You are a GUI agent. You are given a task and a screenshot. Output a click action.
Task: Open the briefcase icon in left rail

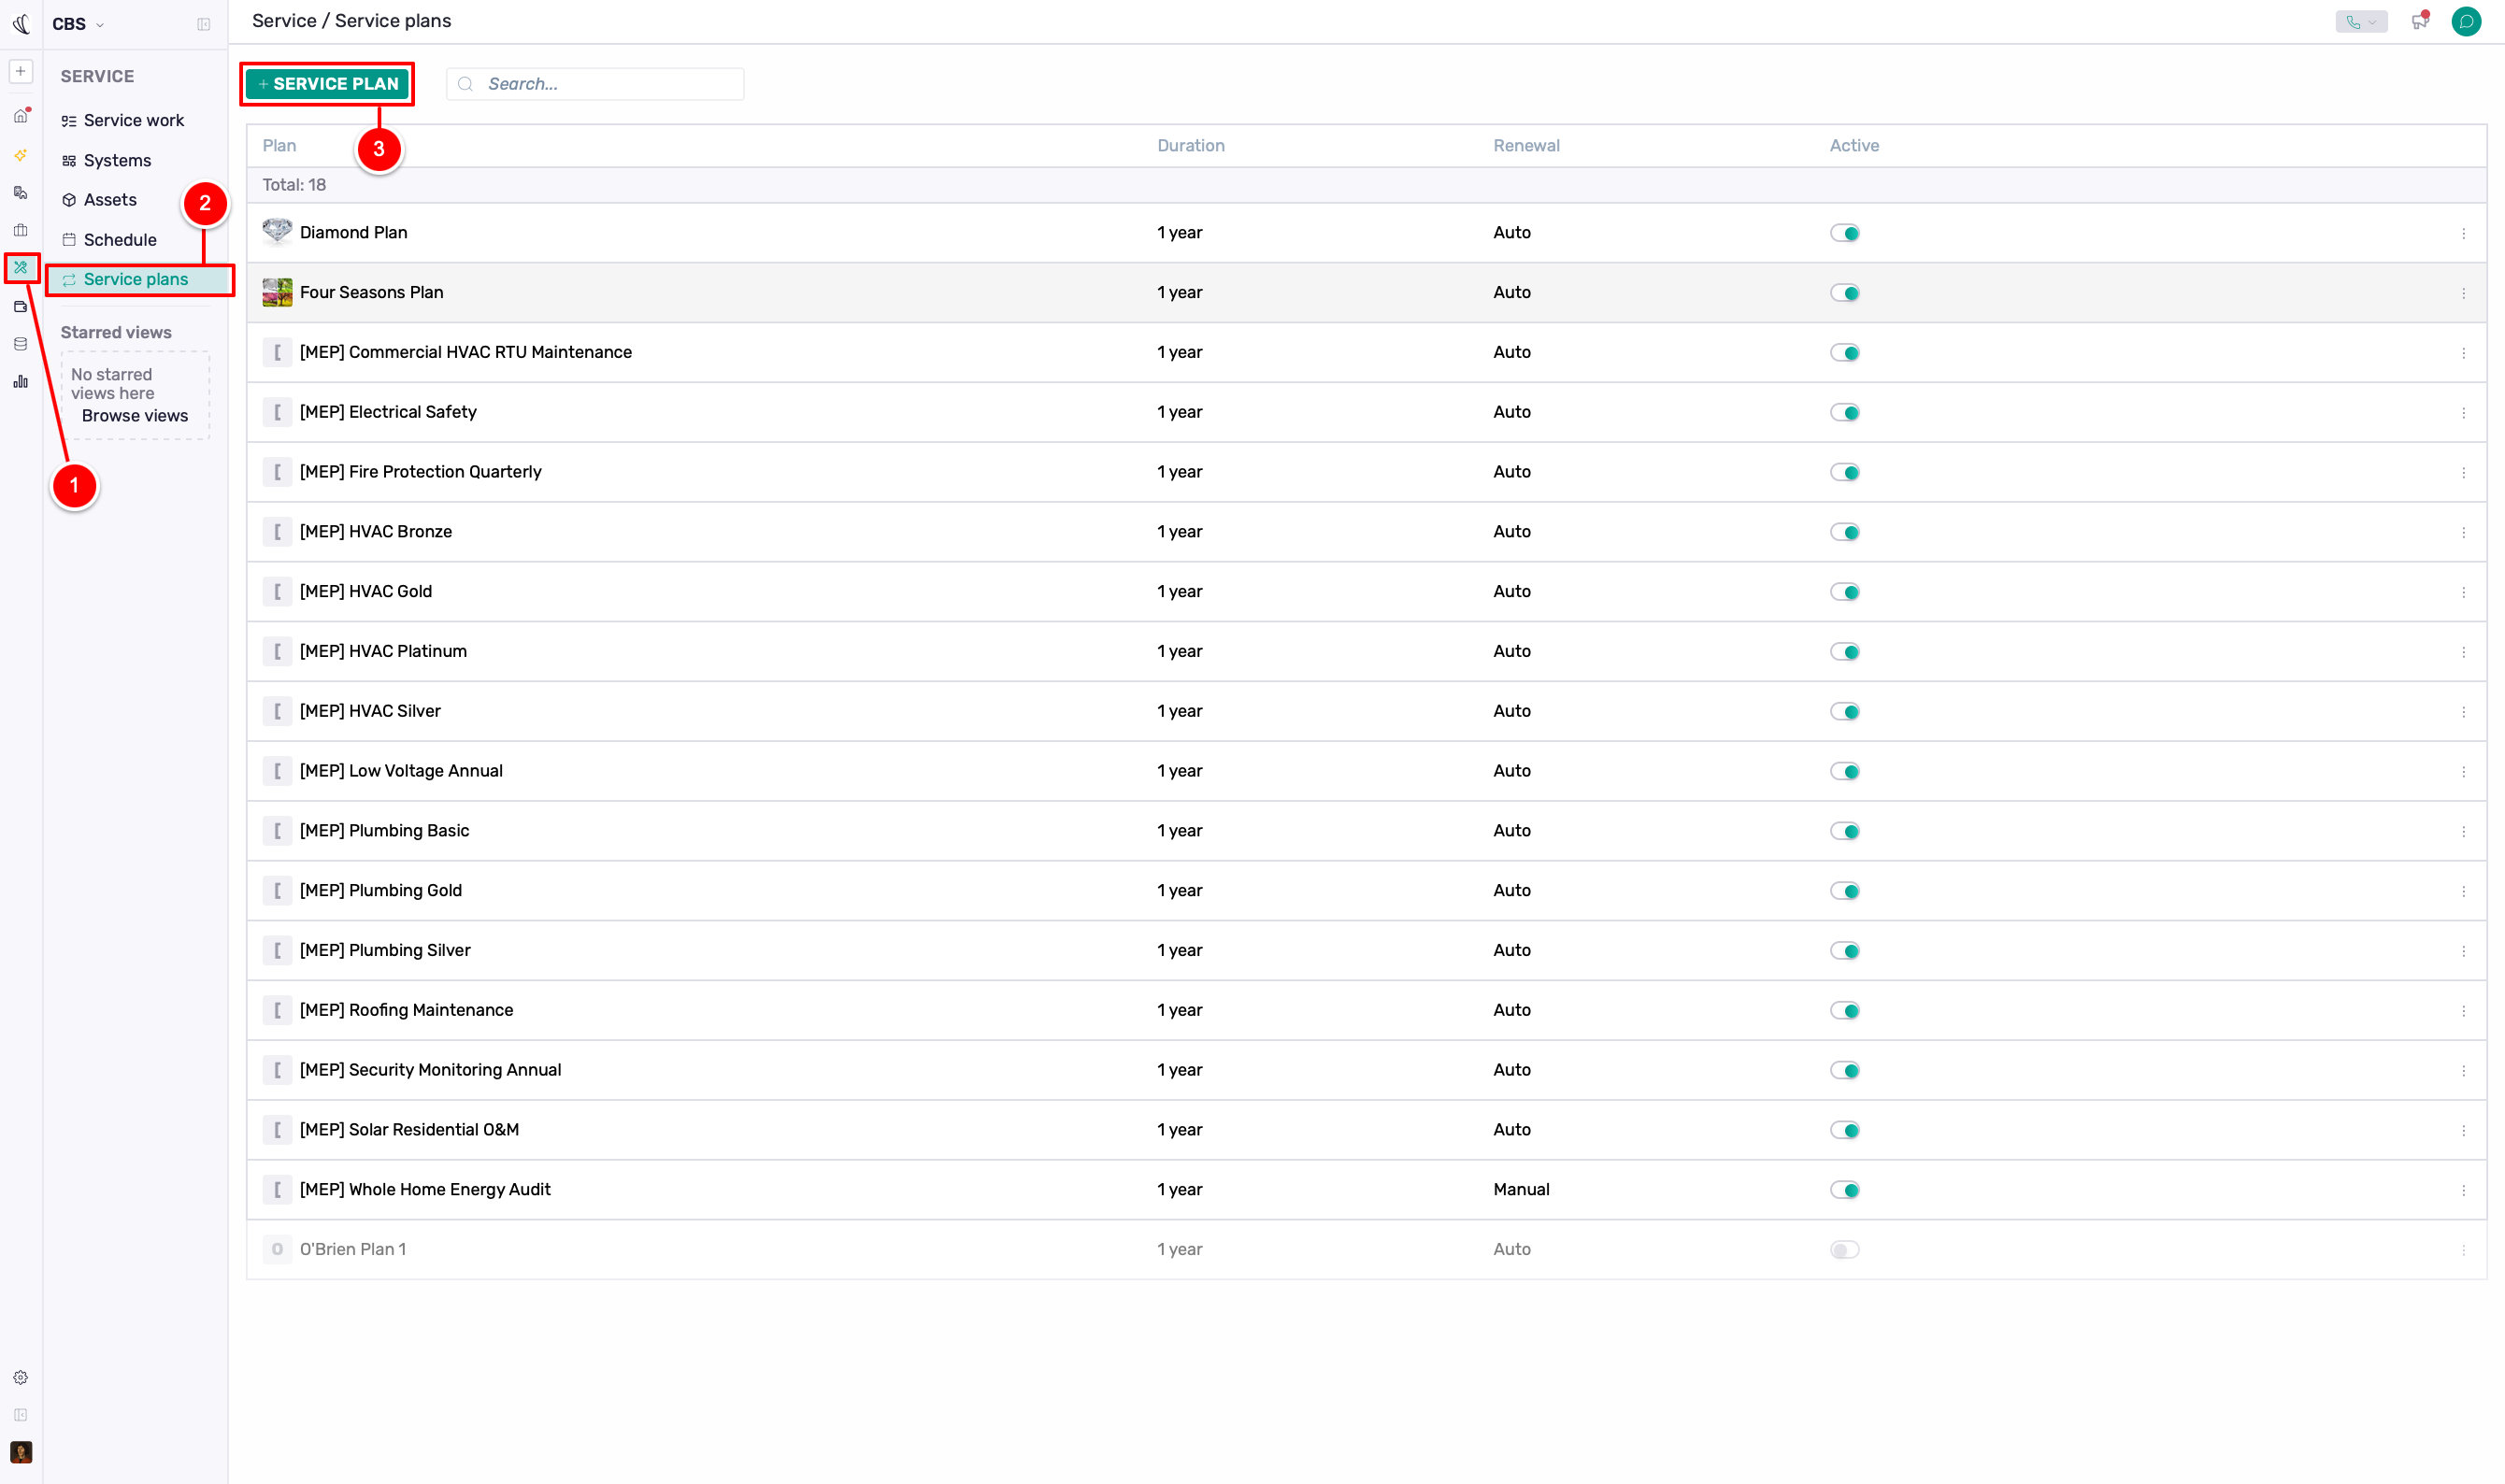(20, 230)
